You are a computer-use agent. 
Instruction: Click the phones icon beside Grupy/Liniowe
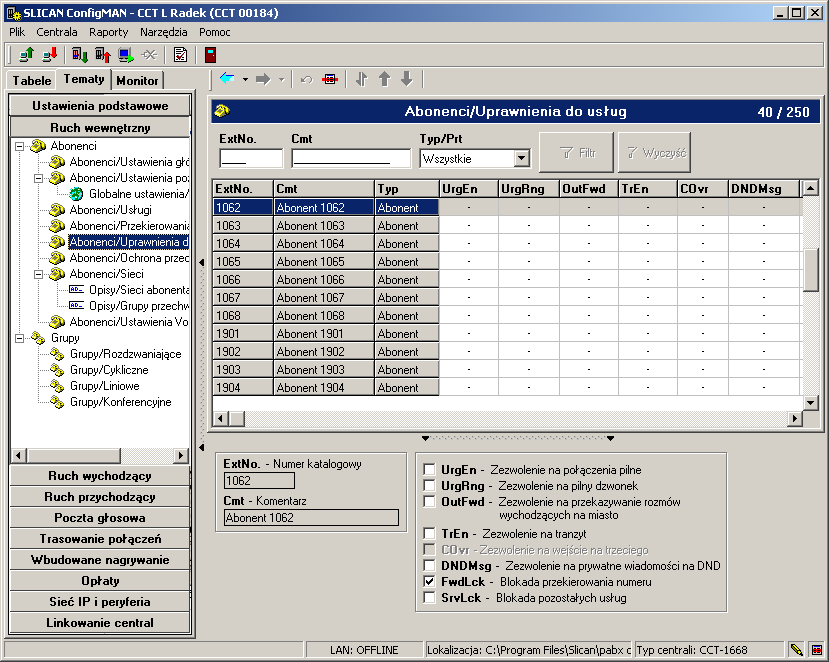click(x=57, y=385)
